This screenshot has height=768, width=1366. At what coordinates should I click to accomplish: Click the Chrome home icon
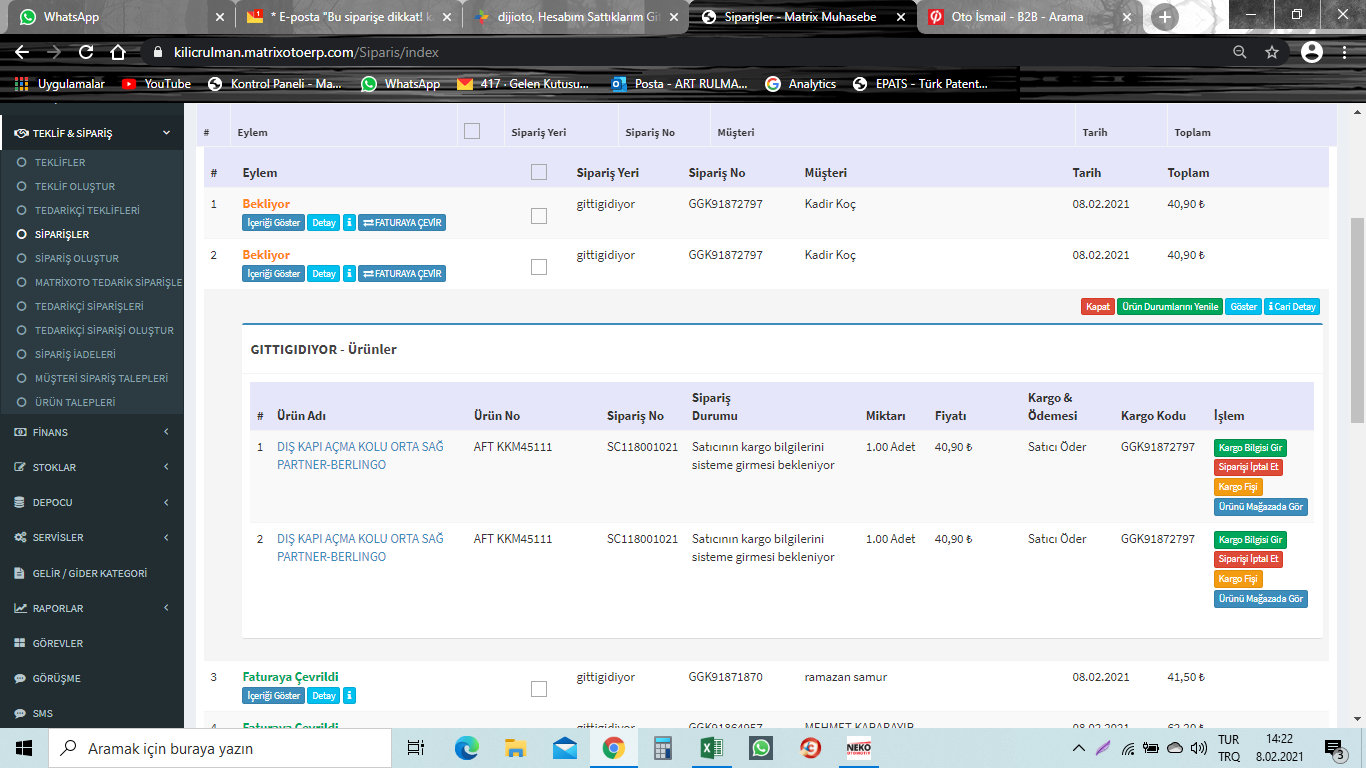pyautogui.click(x=118, y=52)
